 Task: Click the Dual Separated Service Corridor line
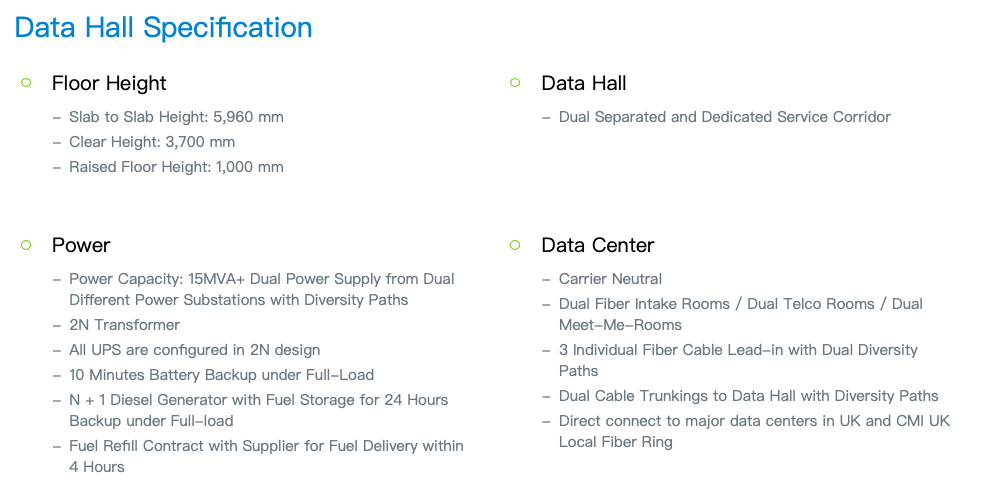point(724,117)
